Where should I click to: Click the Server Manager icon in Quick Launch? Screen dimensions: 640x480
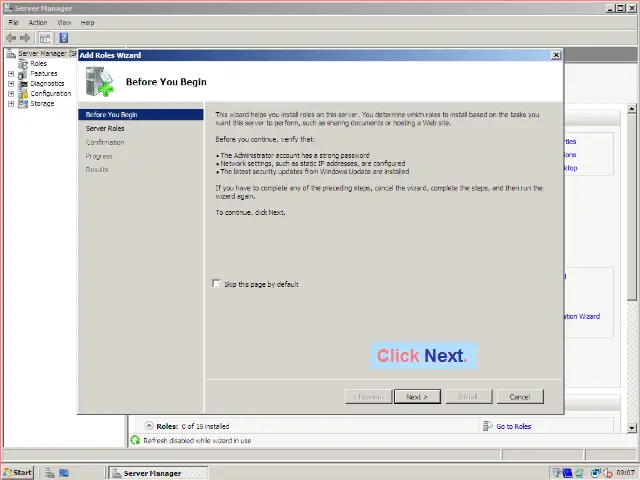click(47, 472)
